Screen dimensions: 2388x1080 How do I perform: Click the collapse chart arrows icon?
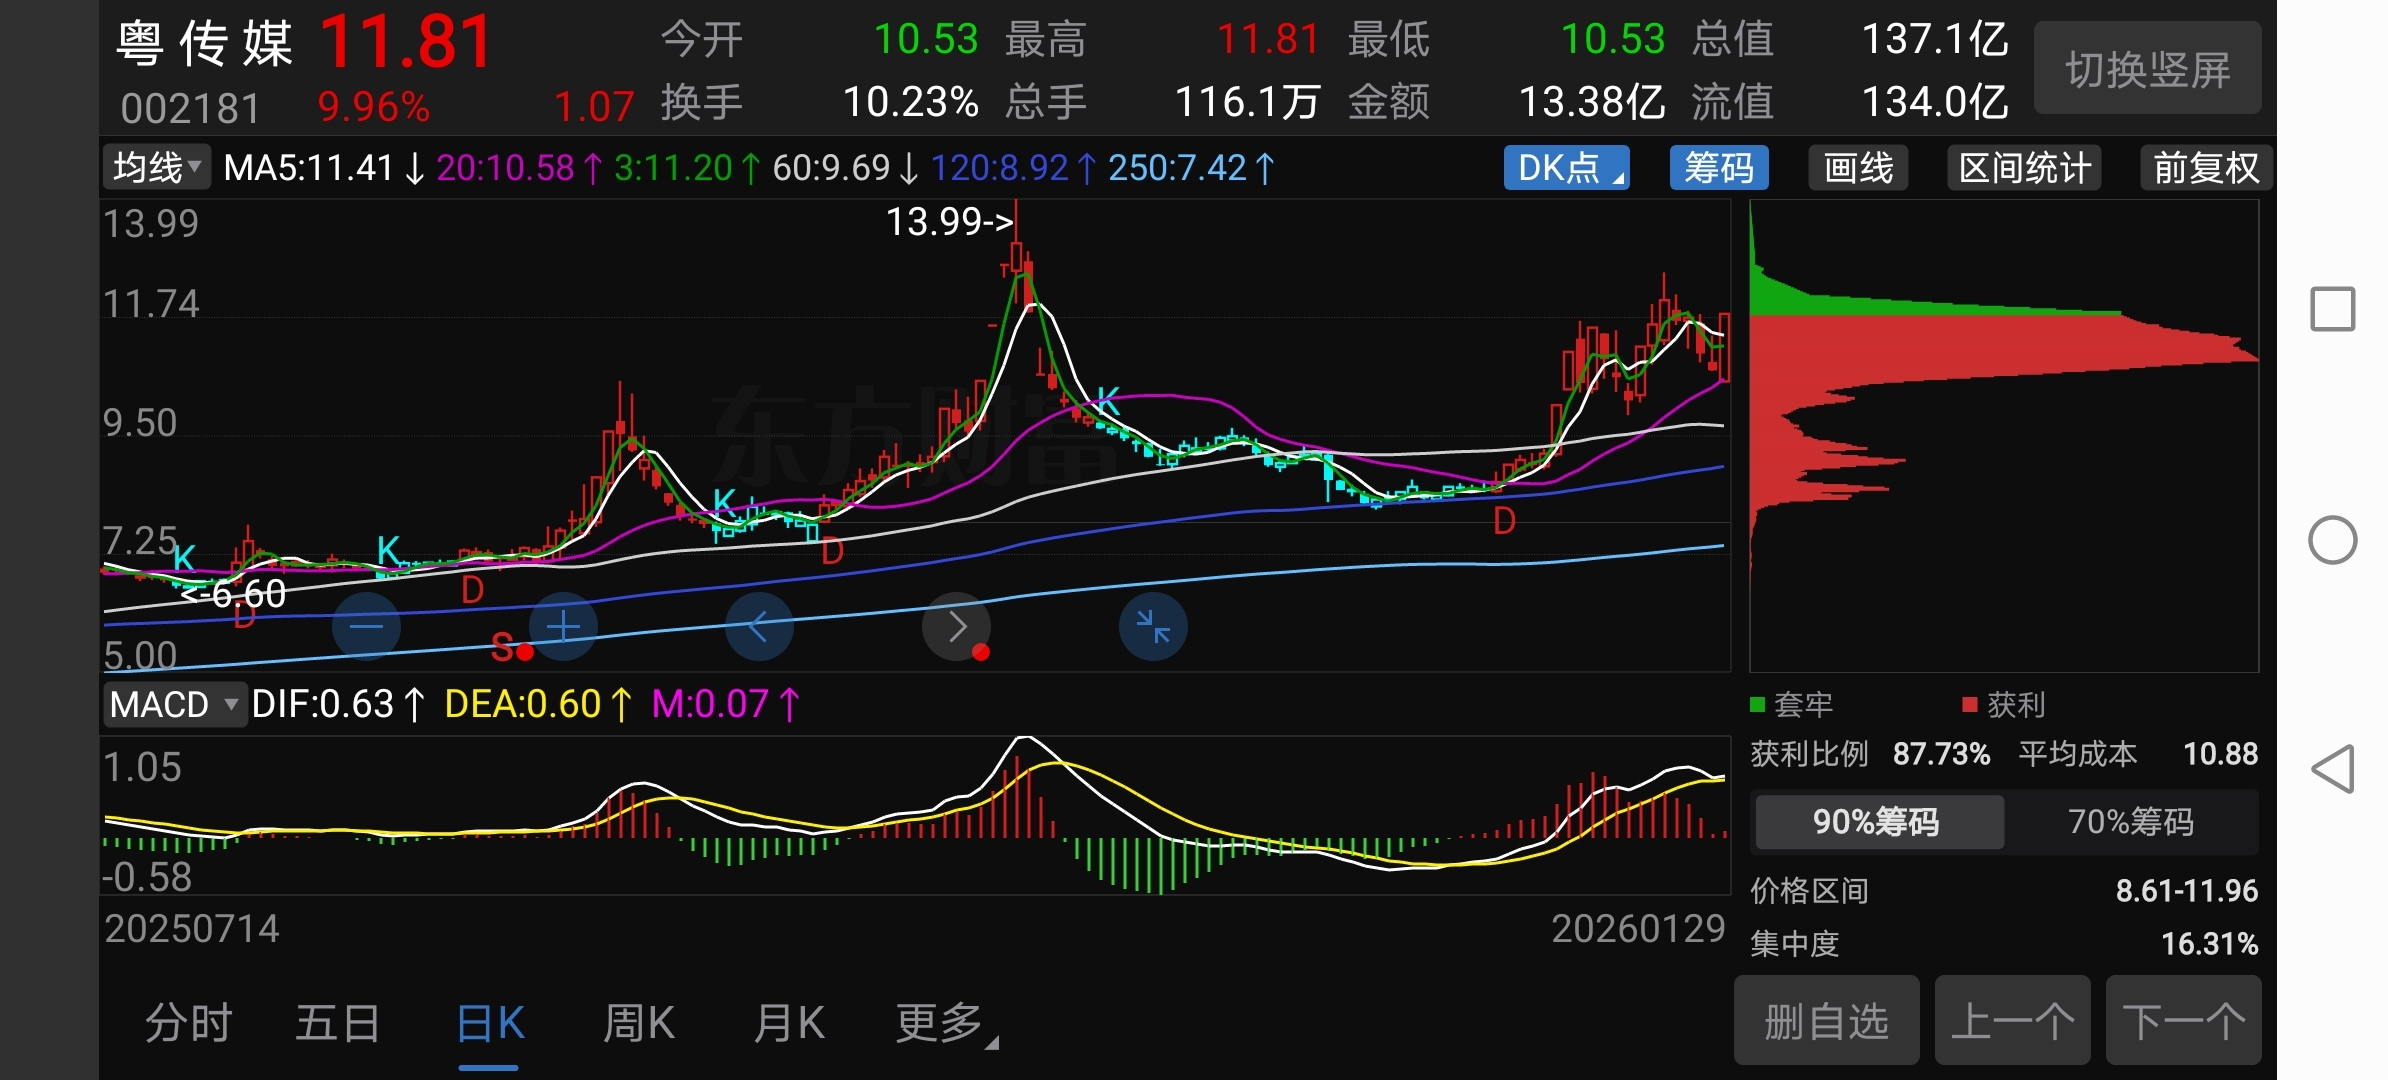pyautogui.click(x=1153, y=627)
